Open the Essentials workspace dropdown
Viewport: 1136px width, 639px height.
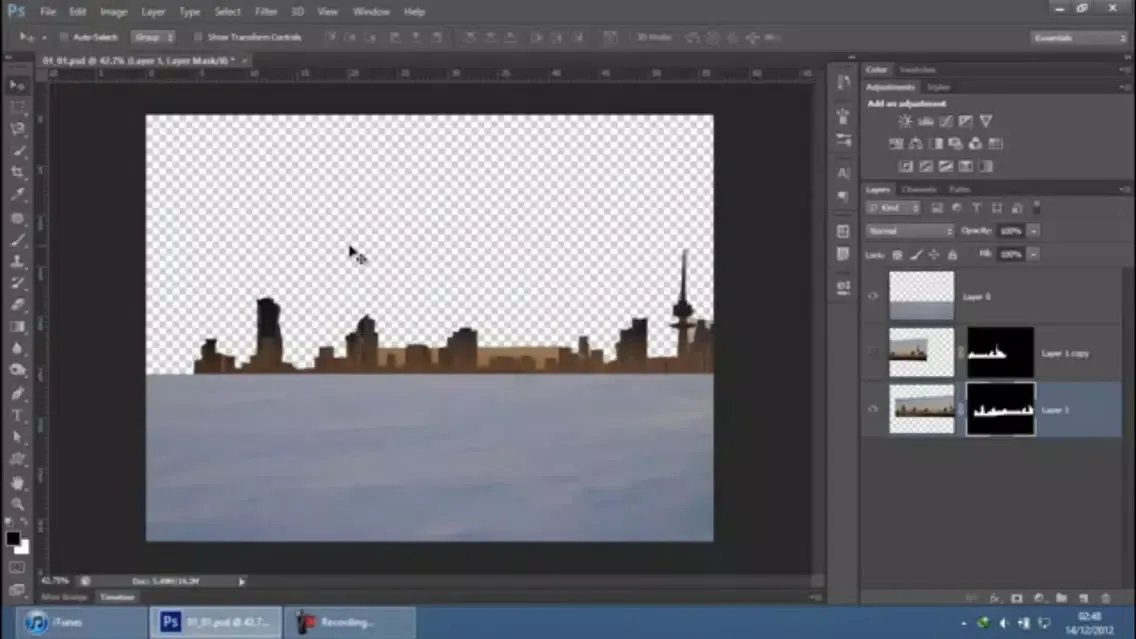tap(1079, 38)
